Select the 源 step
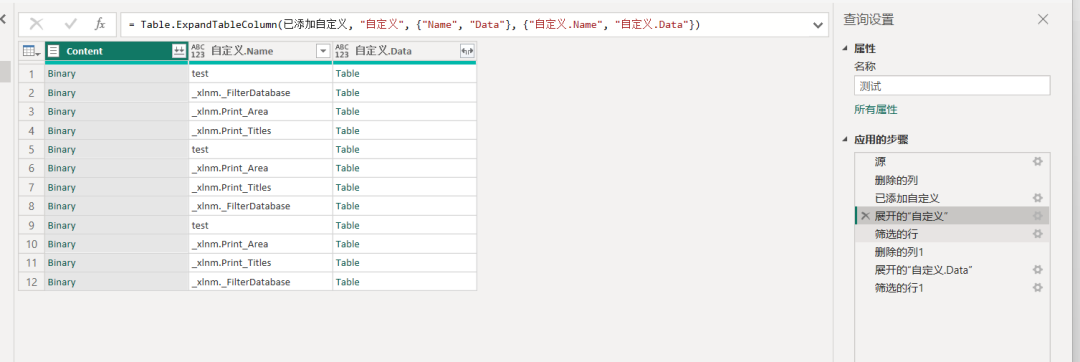 (952, 162)
